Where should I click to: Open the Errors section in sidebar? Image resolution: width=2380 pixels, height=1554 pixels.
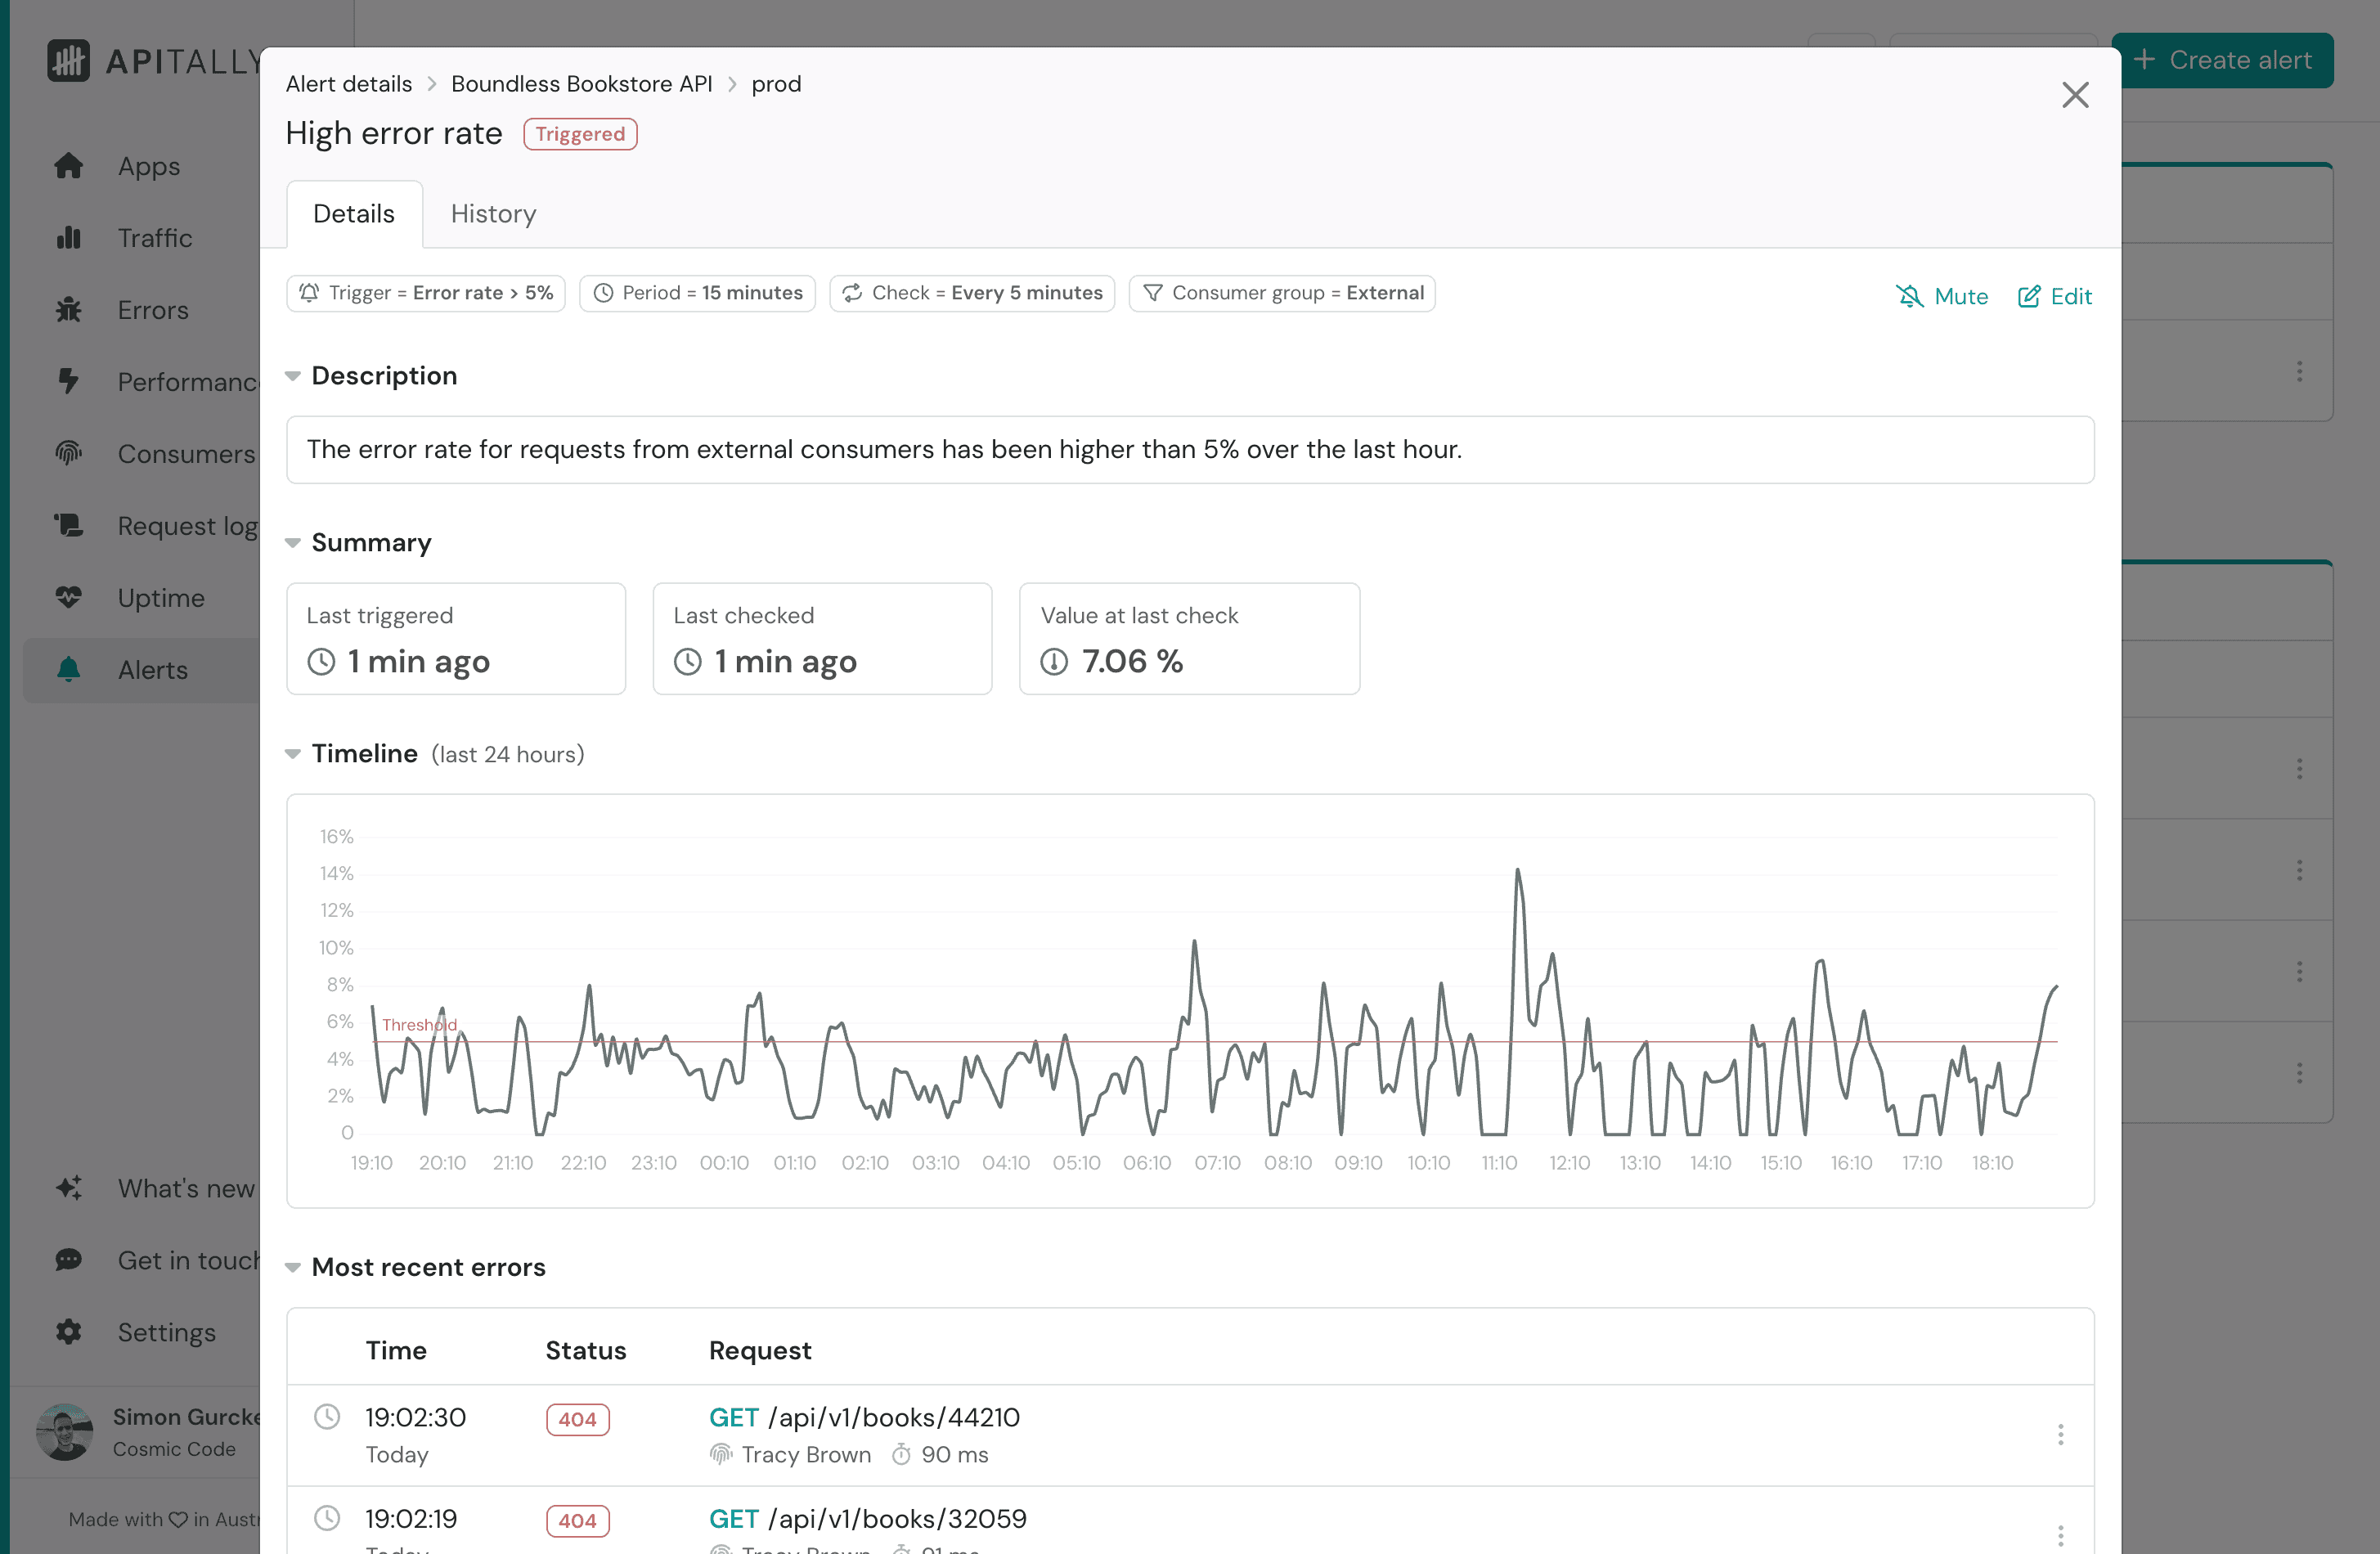[152, 310]
